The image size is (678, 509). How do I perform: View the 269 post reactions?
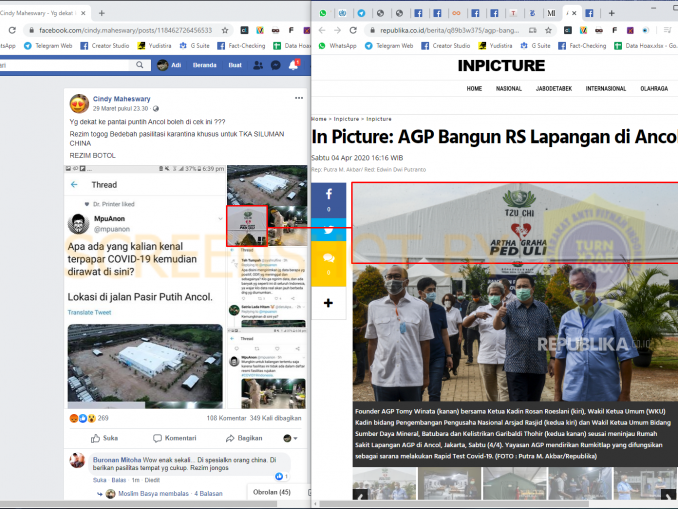89,418
